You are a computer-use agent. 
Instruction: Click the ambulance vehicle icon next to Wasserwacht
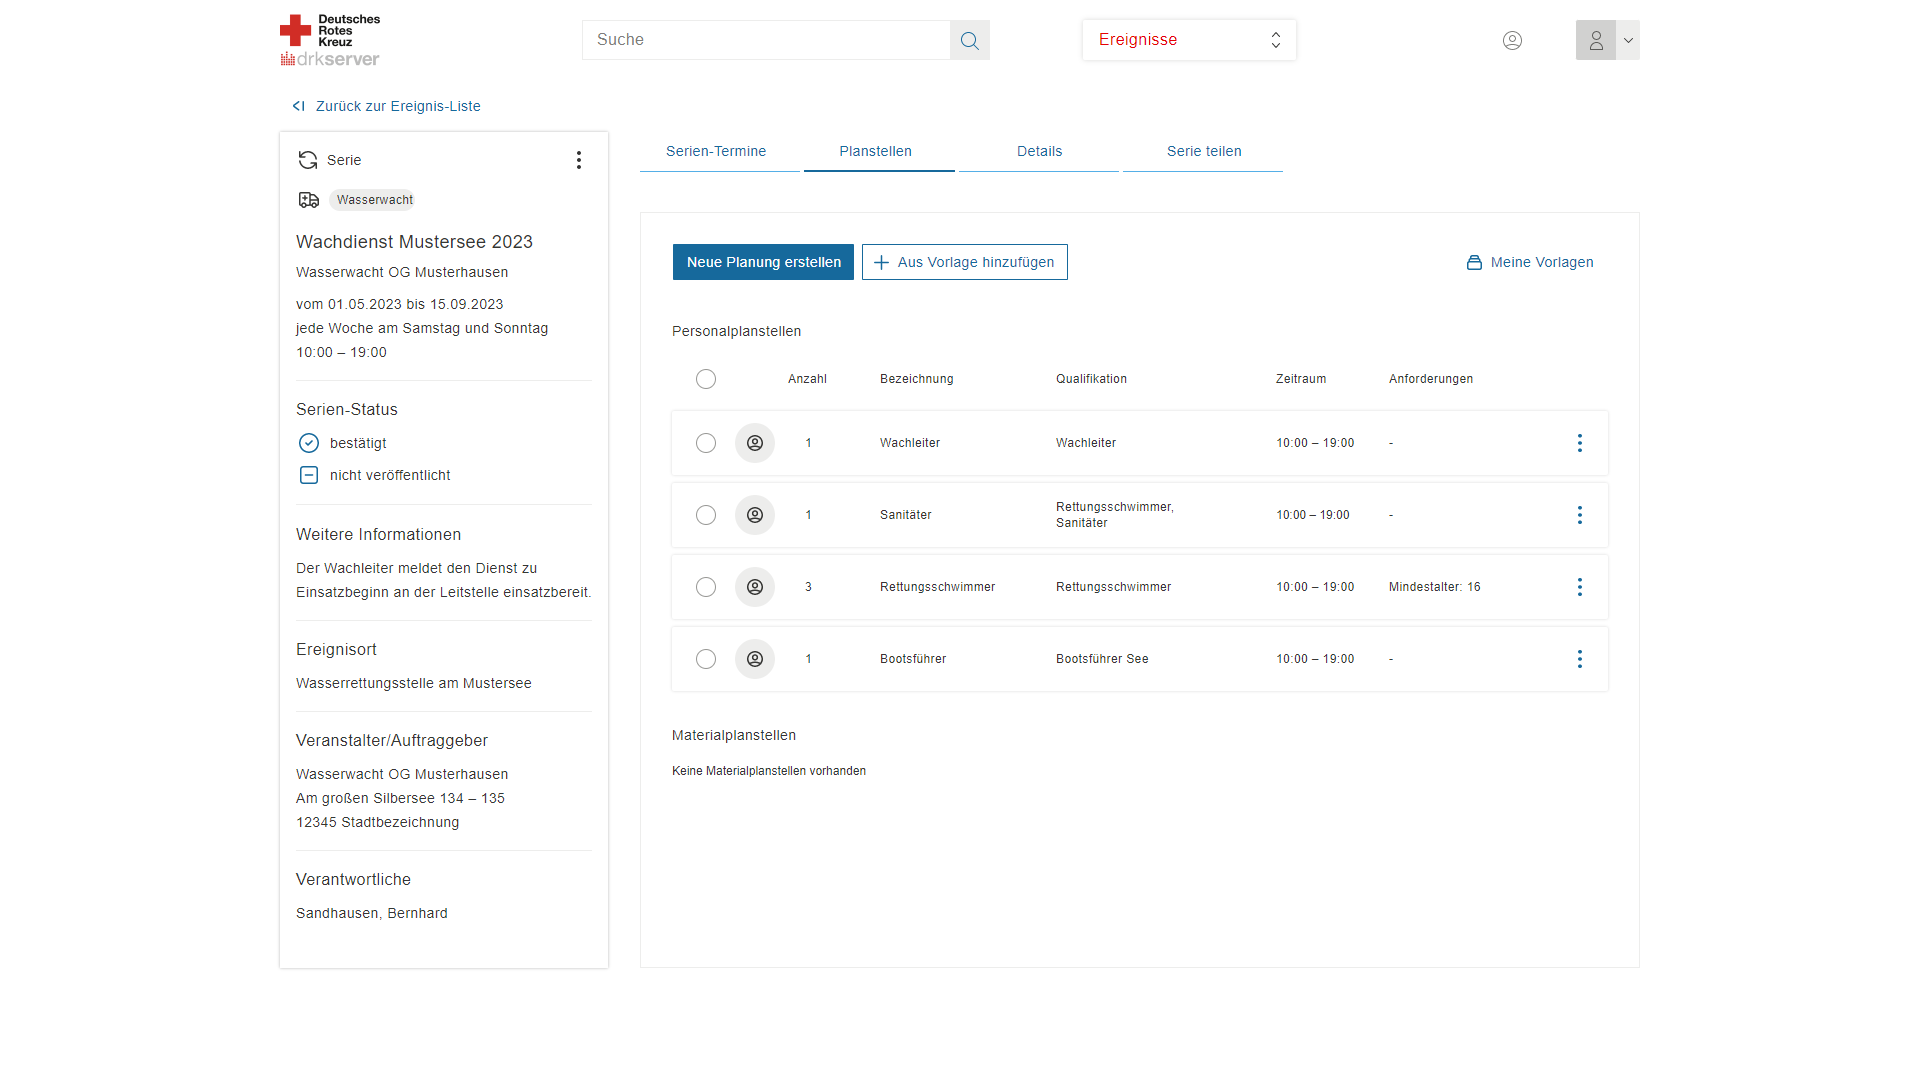coord(309,200)
